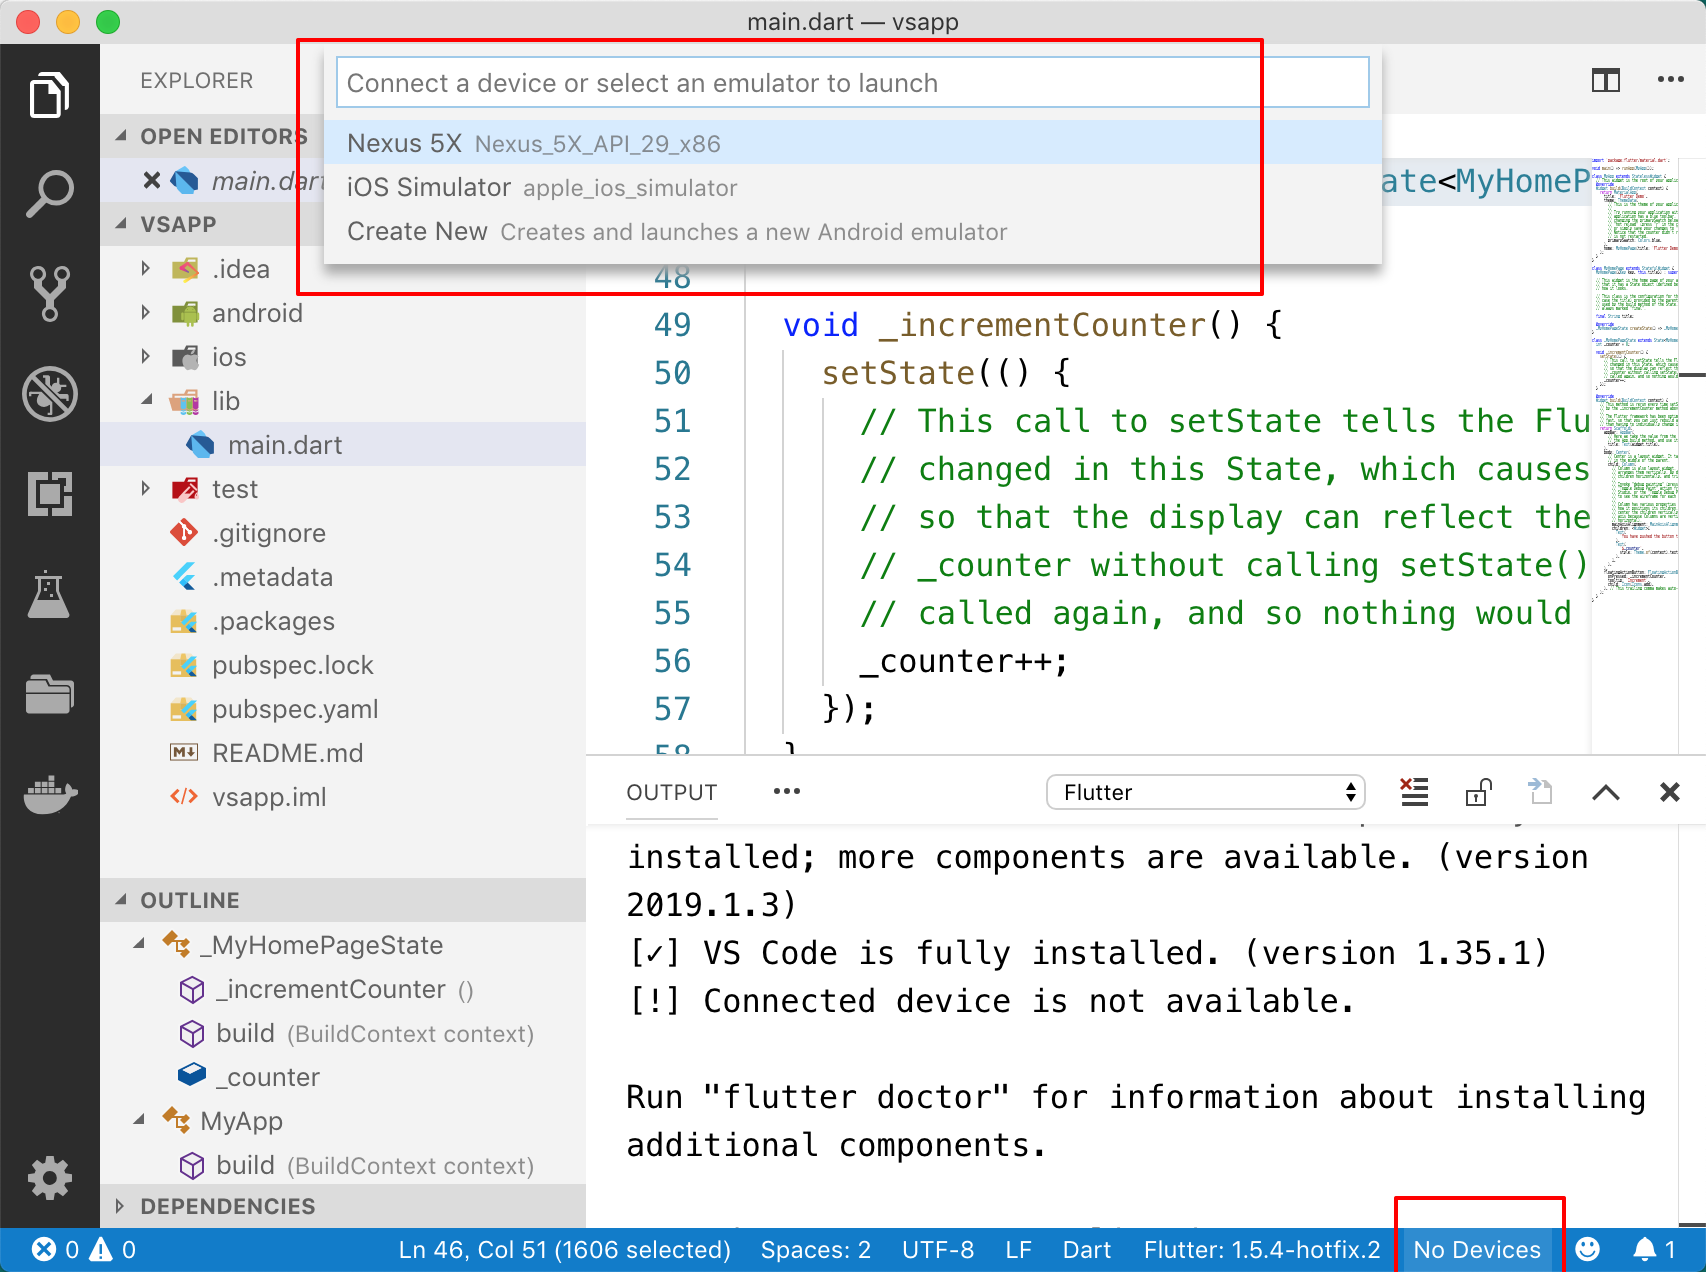Open the .gitignore file
The width and height of the screenshot is (1706, 1272).
(x=343, y=532)
